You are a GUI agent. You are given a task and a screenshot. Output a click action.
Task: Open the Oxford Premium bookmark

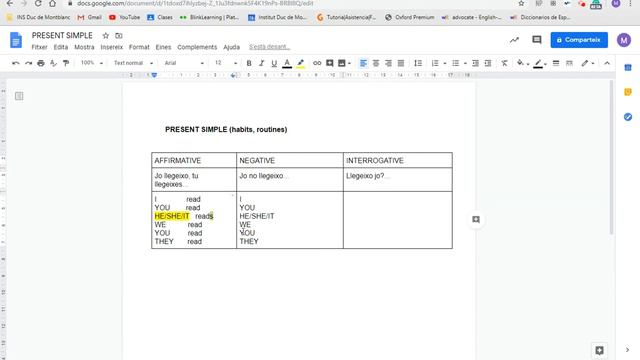(410, 18)
